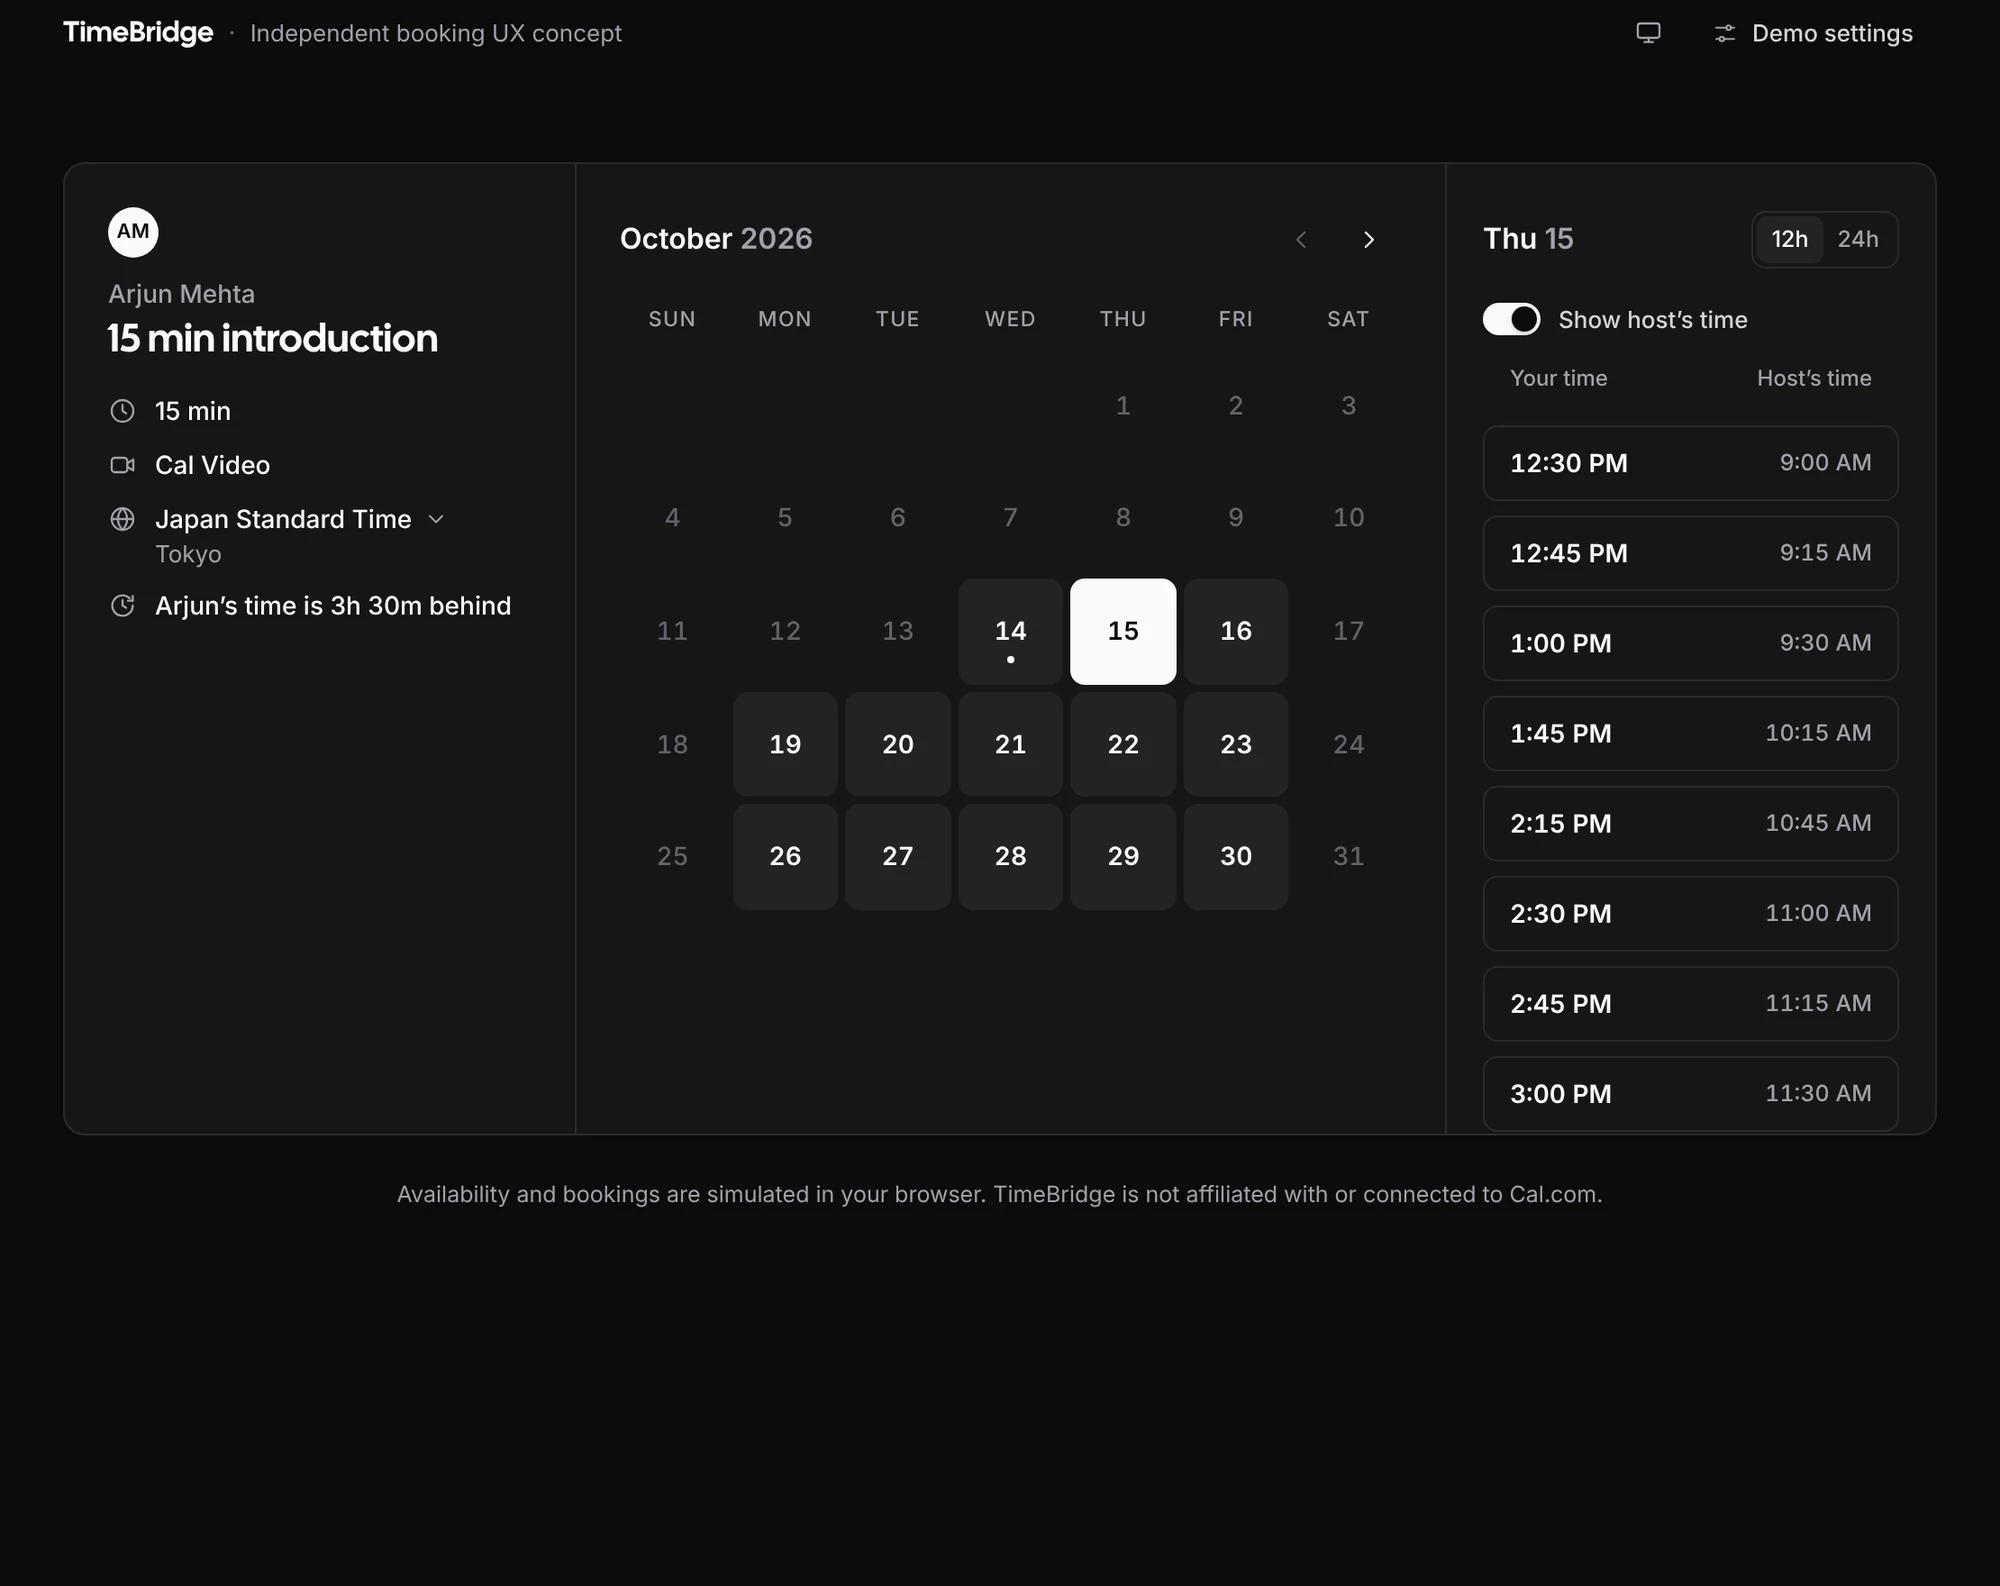Pick October 21 date
2000x1586 pixels.
[x=1010, y=744]
